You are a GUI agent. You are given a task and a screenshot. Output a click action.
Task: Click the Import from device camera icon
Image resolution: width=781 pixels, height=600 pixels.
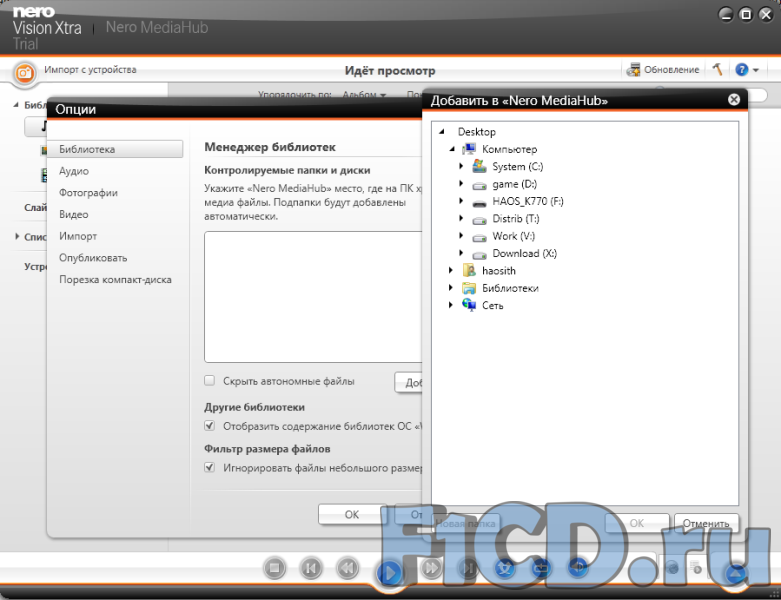24,73
